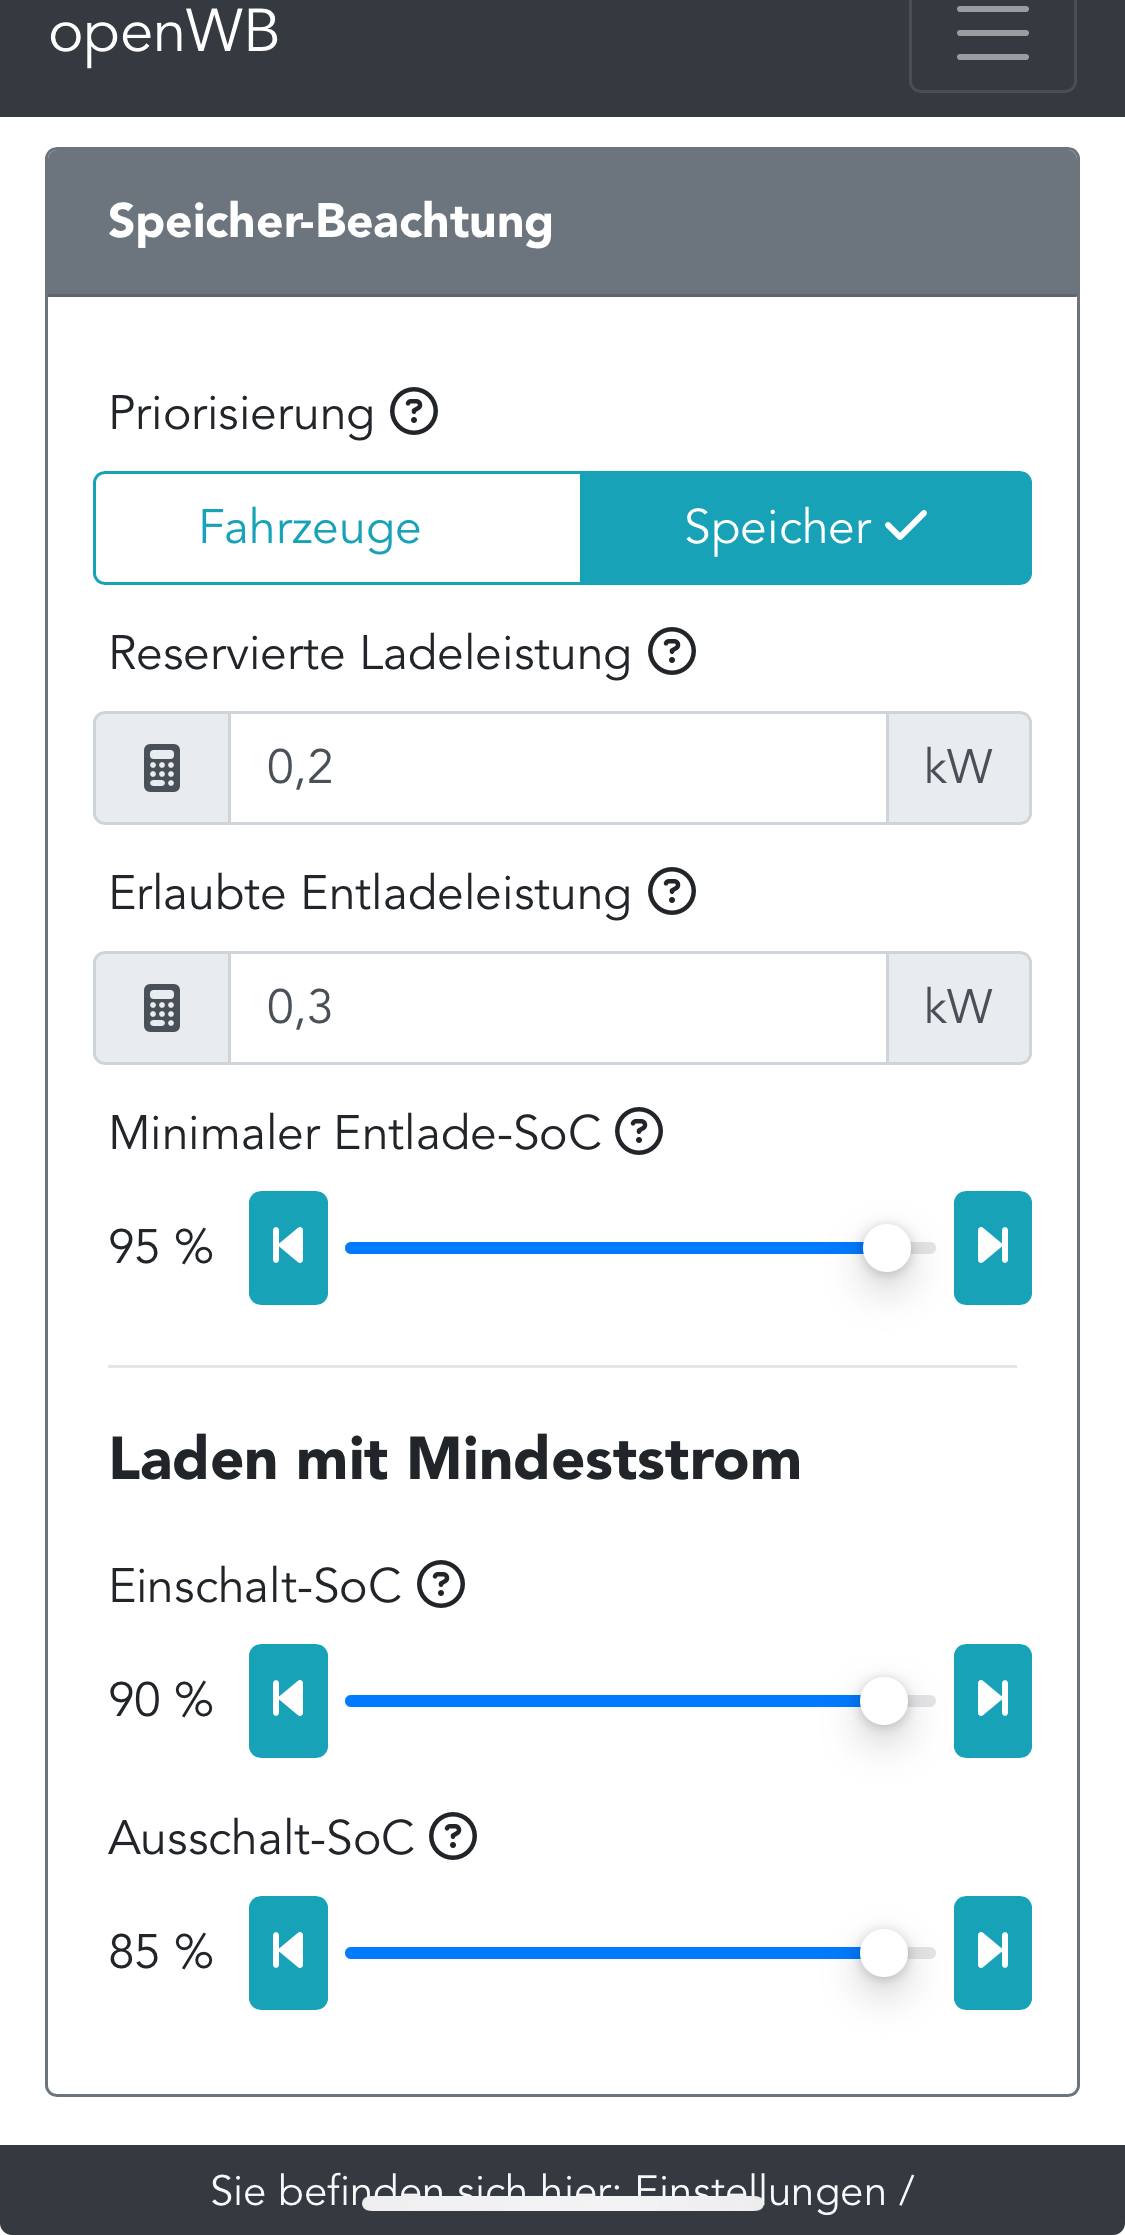Decrease Einschalt-SoC with step-back button
Screen dimensions: 1125x2235
[288, 1700]
